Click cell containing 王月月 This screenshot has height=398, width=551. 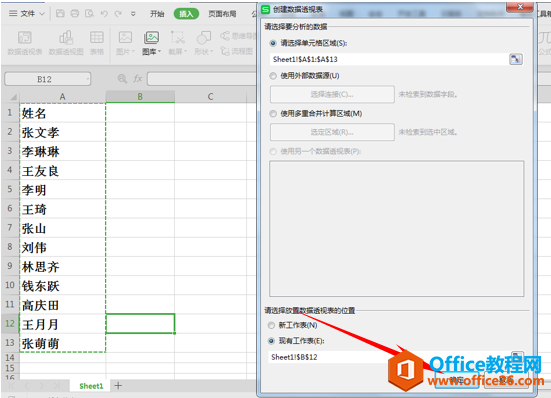(63, 324)
